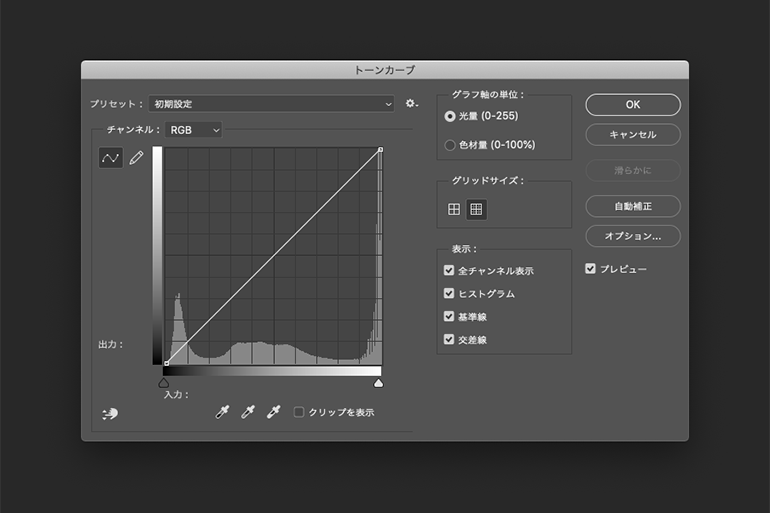
Task: Click the キャンセル button
Action: pyautogui.click(x=632, y=135)
